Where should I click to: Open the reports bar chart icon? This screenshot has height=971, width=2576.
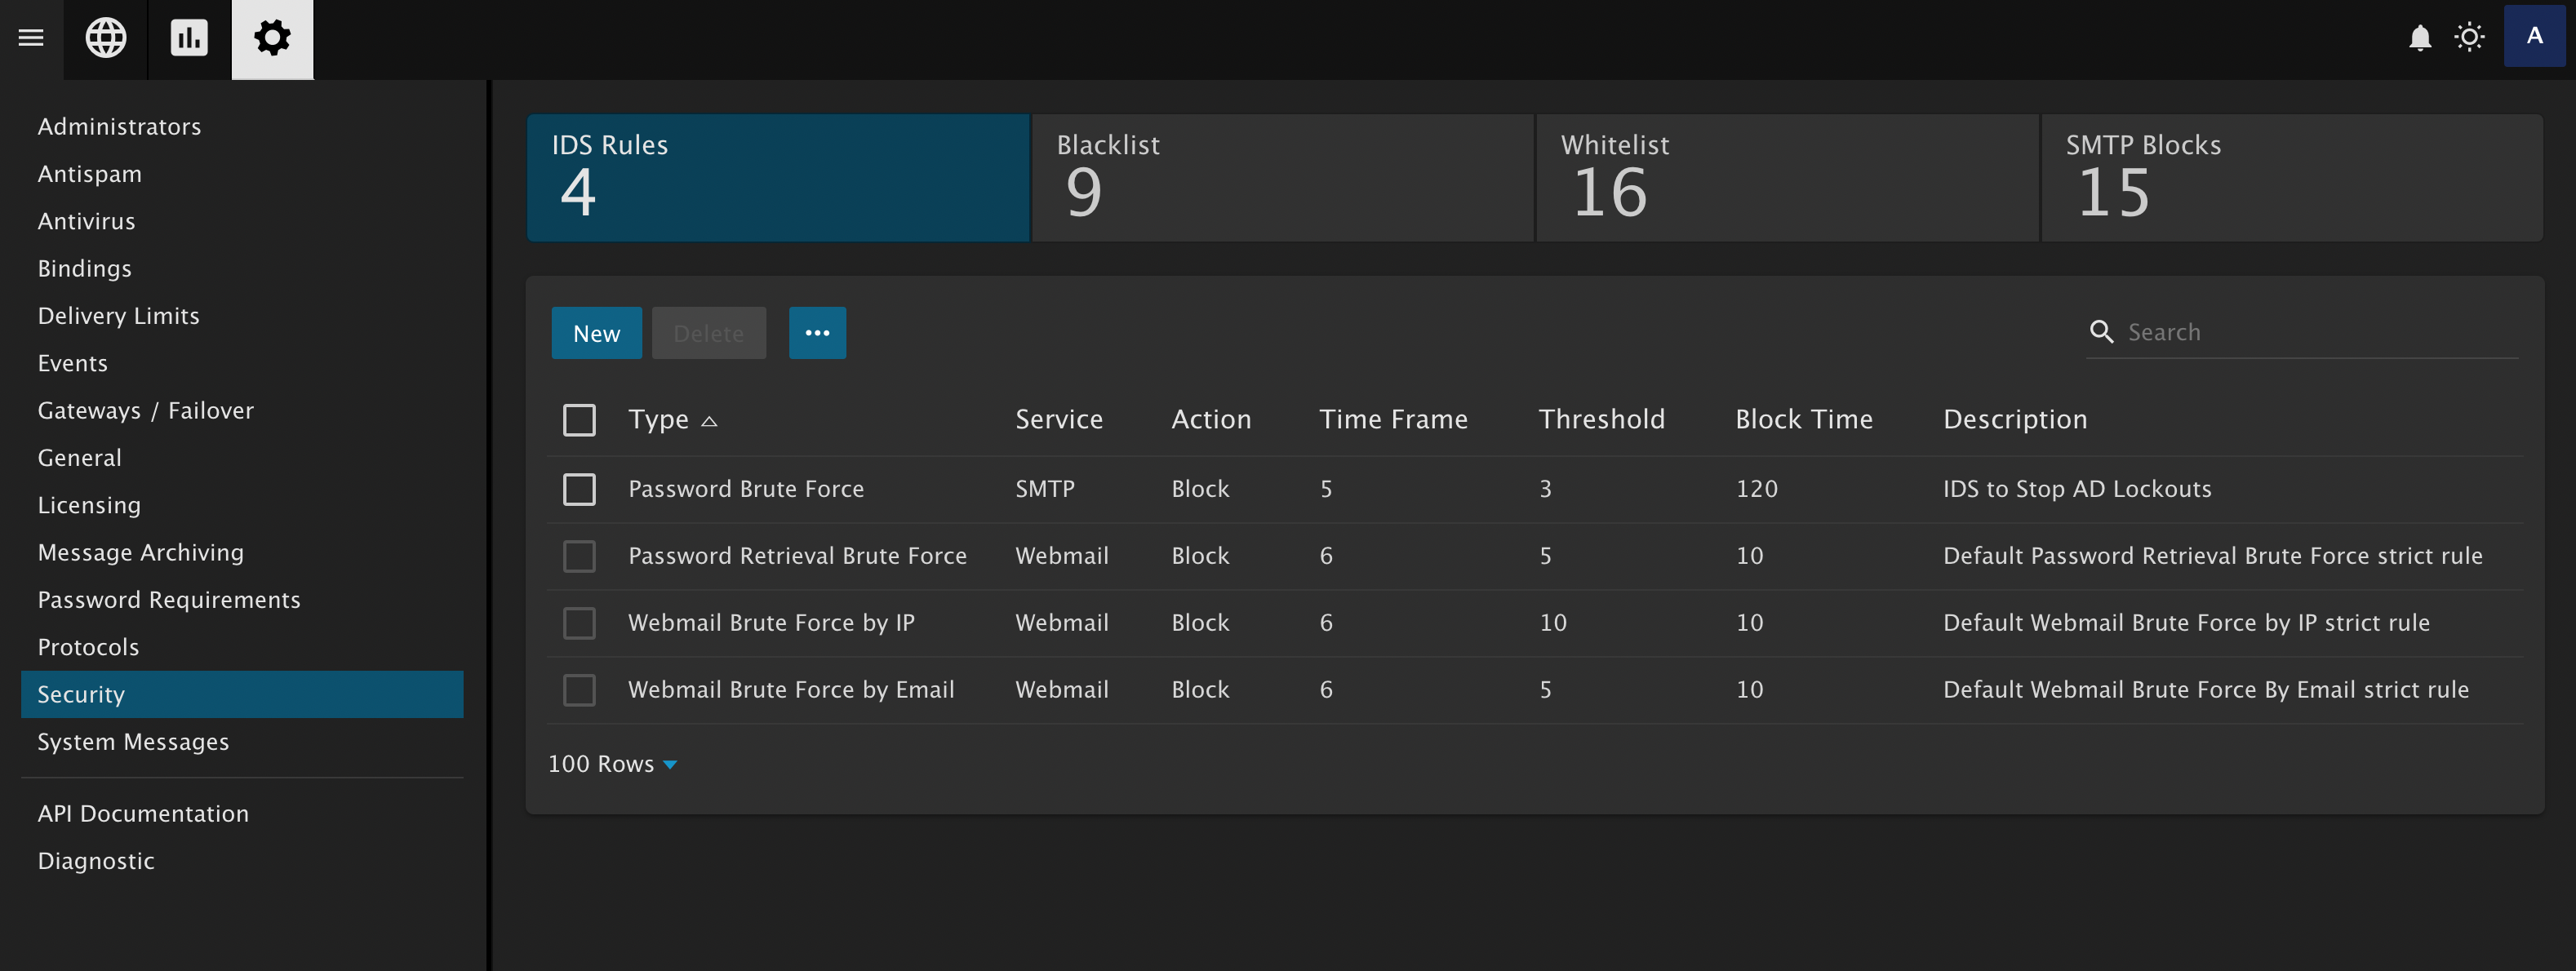(x=188, y=38)
